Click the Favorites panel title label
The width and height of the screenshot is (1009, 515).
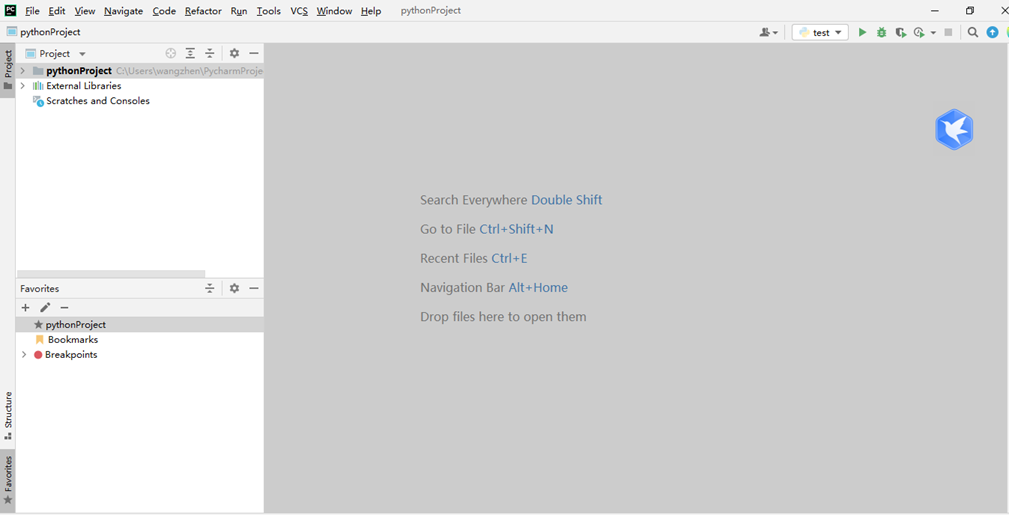[39, 289]
